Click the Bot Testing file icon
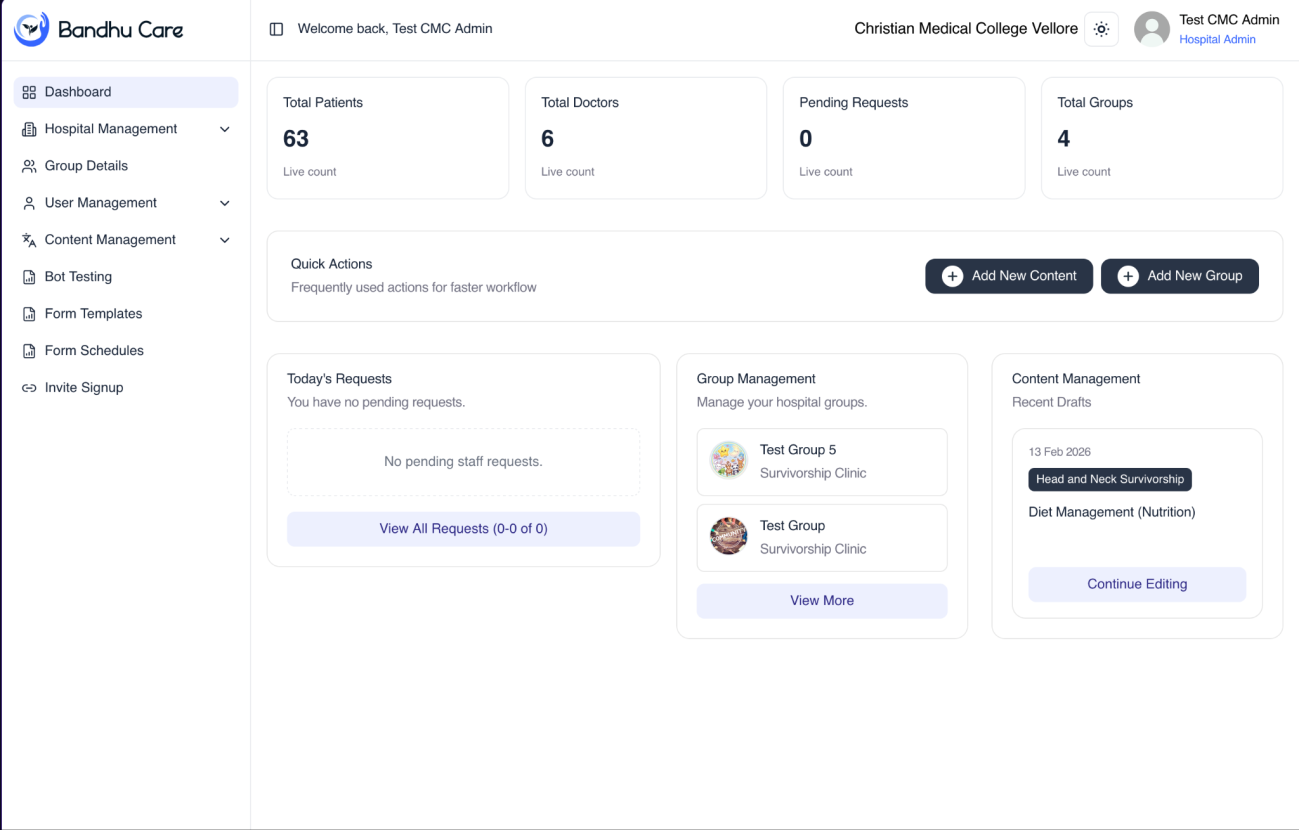The image size is (1299, 830). tap(29, 277)
